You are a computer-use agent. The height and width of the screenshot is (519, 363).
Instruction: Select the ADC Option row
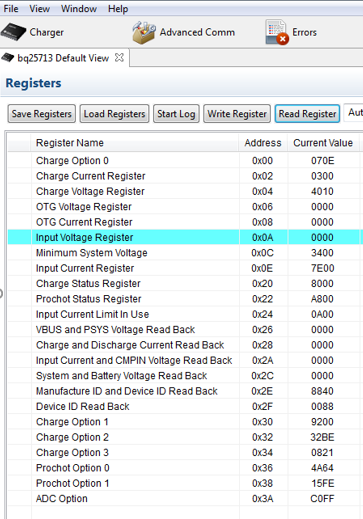(184, 498)
